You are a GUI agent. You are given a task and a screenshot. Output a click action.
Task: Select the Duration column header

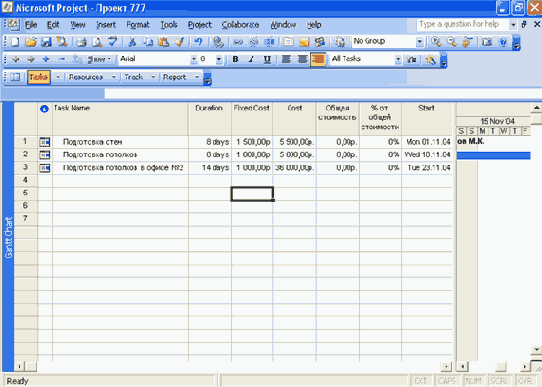[209, 118]
